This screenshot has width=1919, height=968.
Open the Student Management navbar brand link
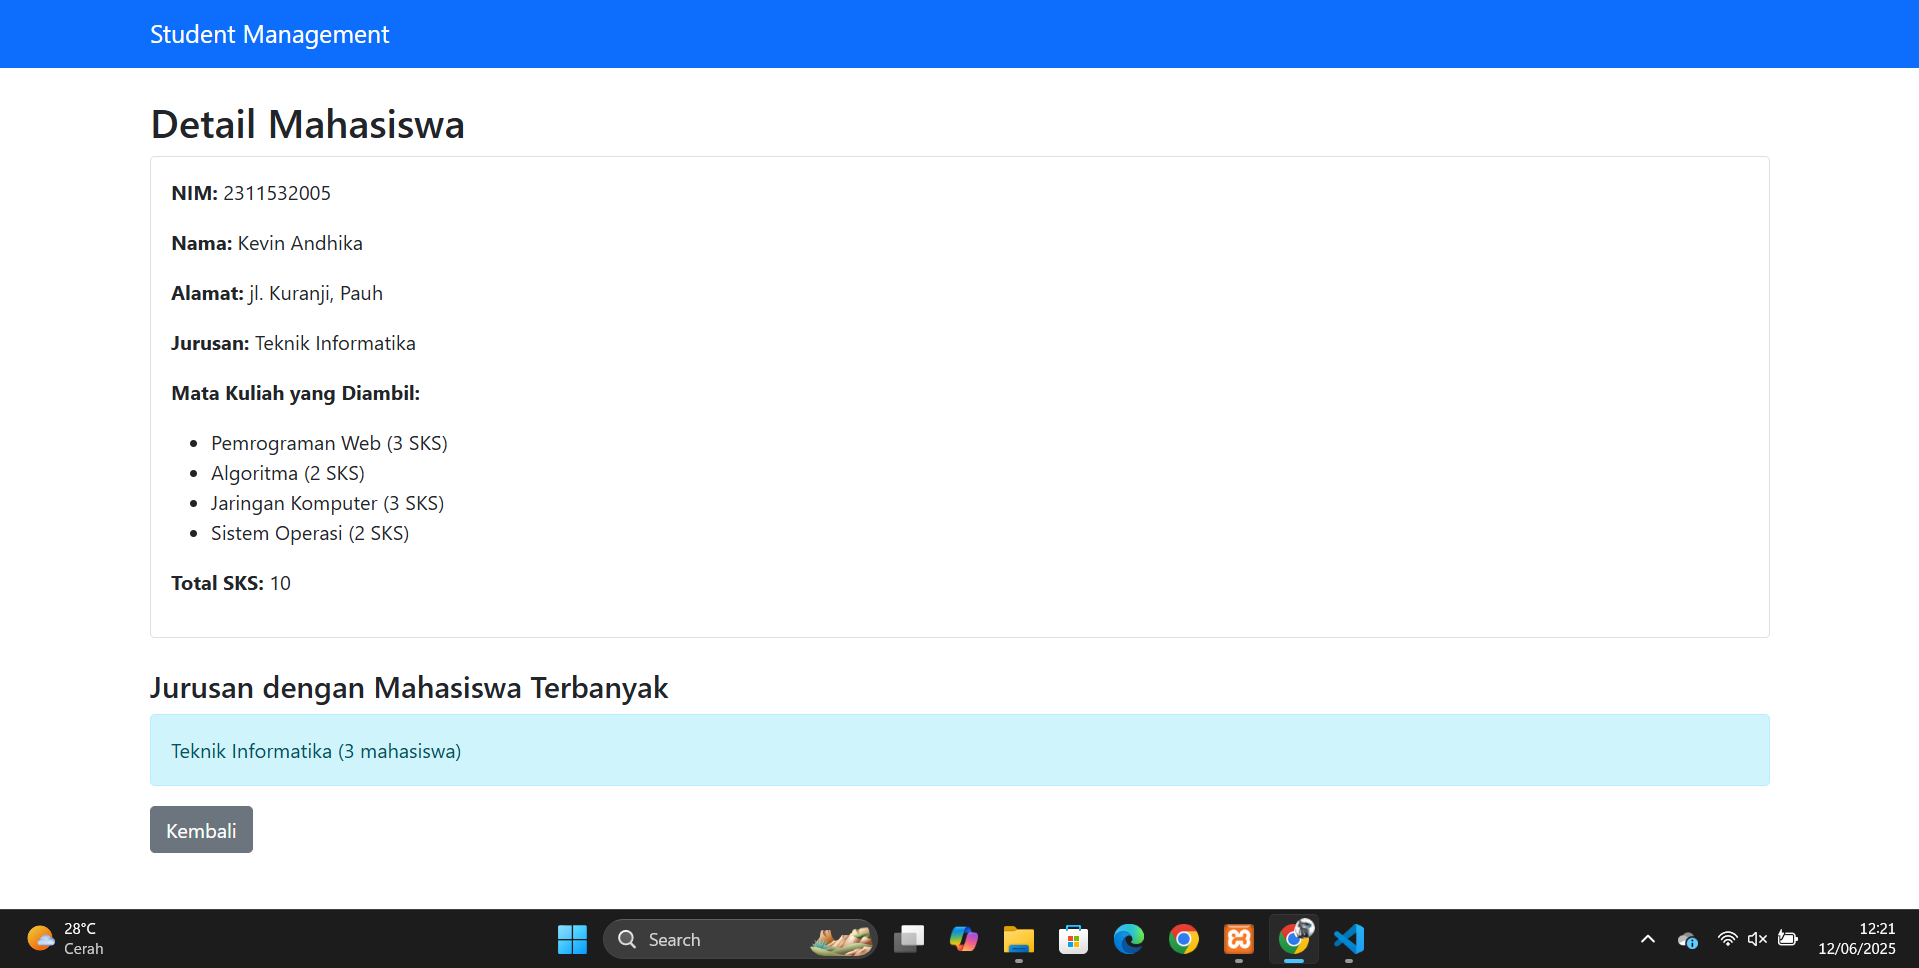(x=269, y=34)
